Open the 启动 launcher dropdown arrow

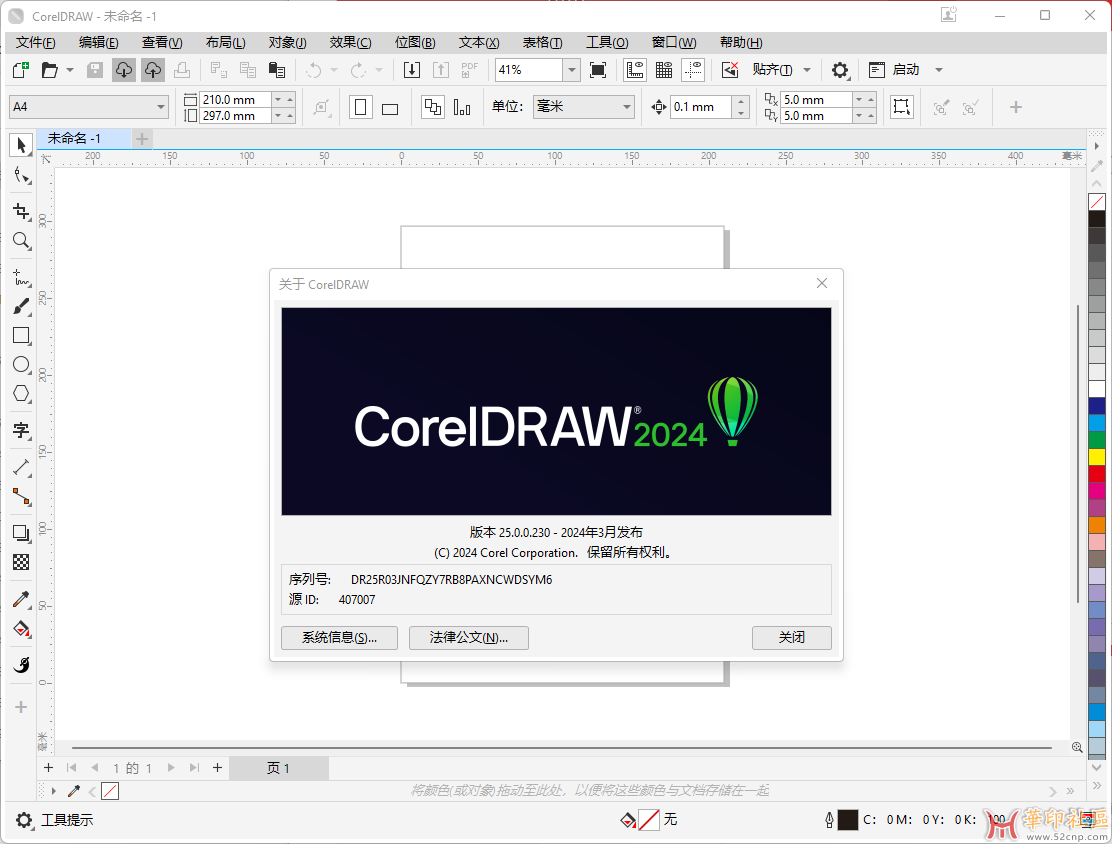(x=939, y=70)
